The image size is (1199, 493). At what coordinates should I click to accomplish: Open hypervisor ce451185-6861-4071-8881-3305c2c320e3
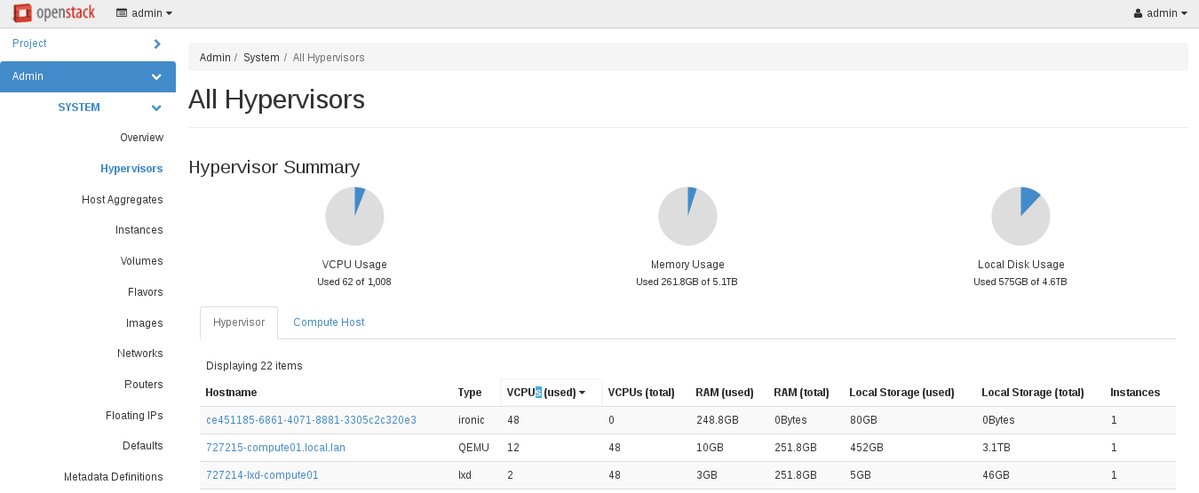coord(311,420)
